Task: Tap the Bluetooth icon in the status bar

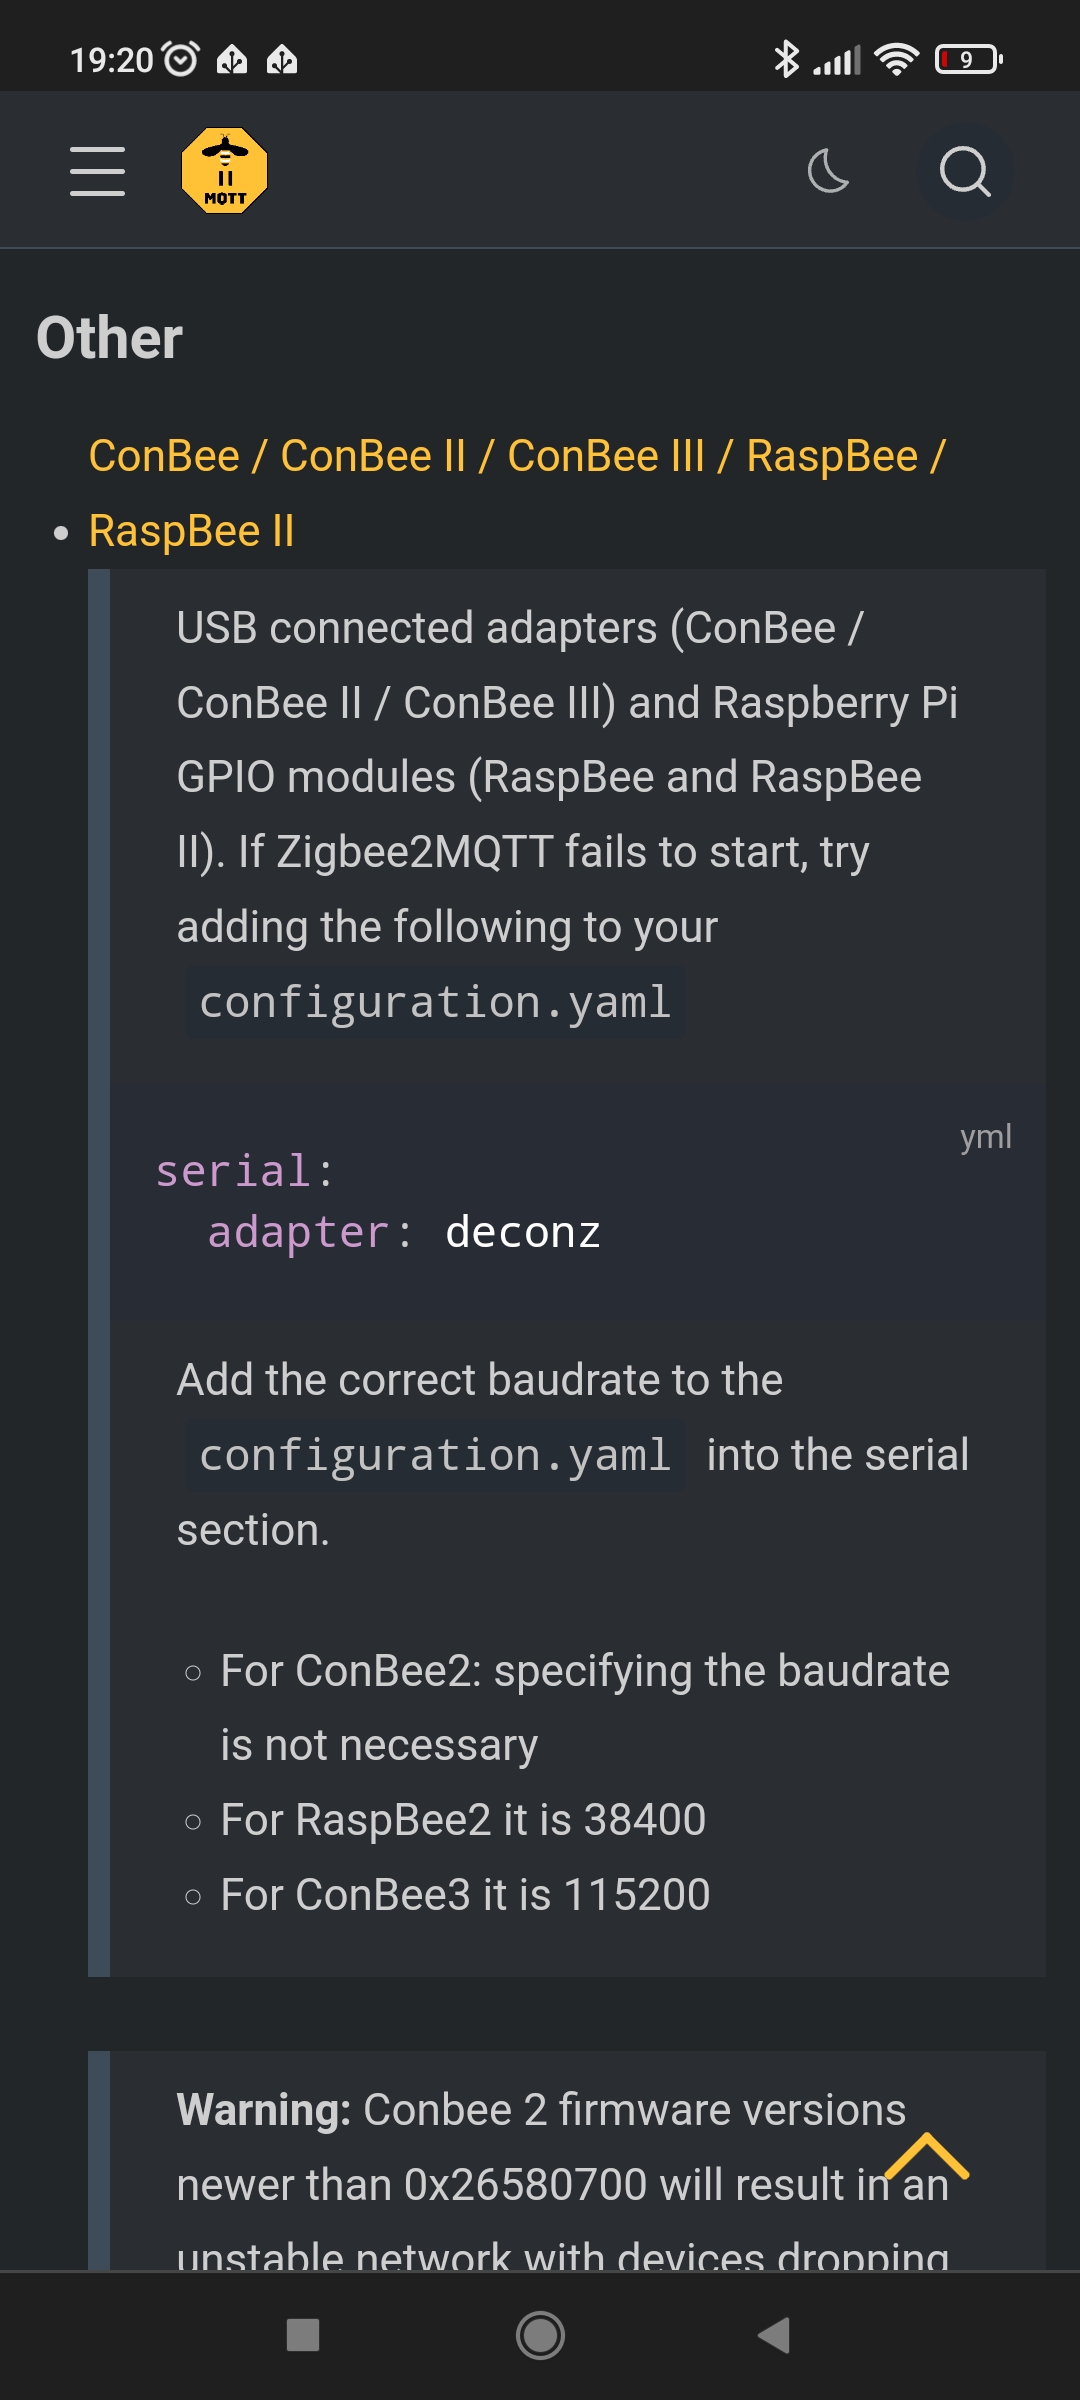Action: (x=787, y=59)
